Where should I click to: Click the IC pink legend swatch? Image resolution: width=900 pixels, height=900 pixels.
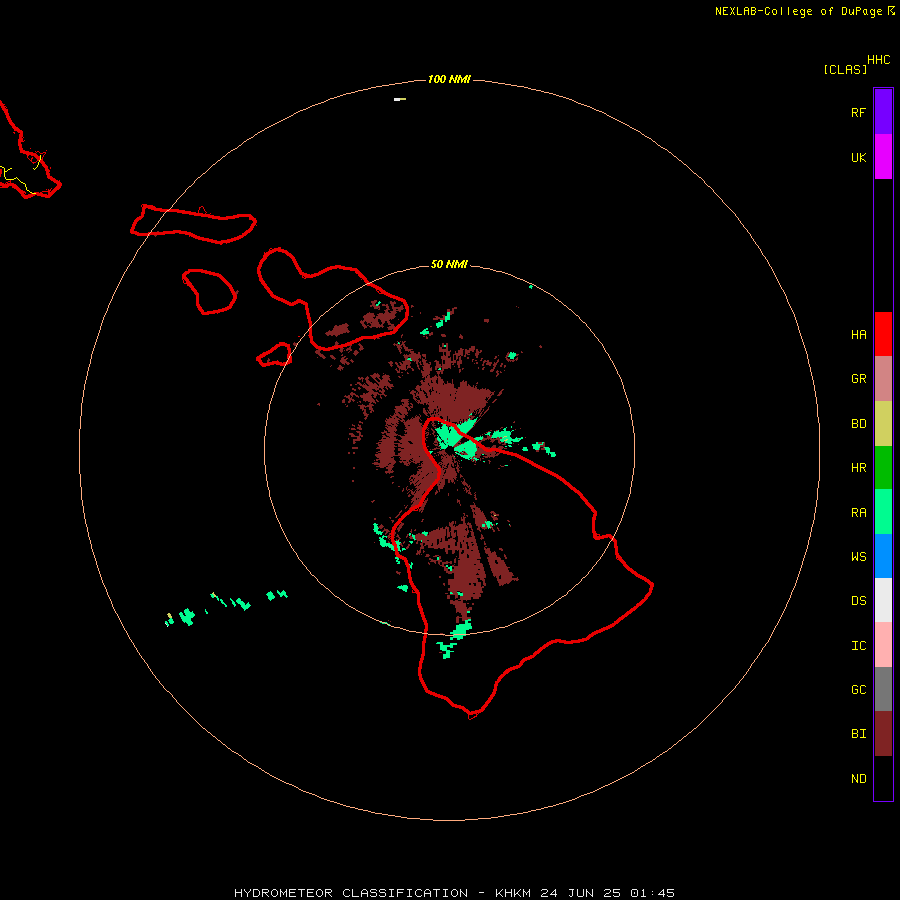[x=883, y=645]
